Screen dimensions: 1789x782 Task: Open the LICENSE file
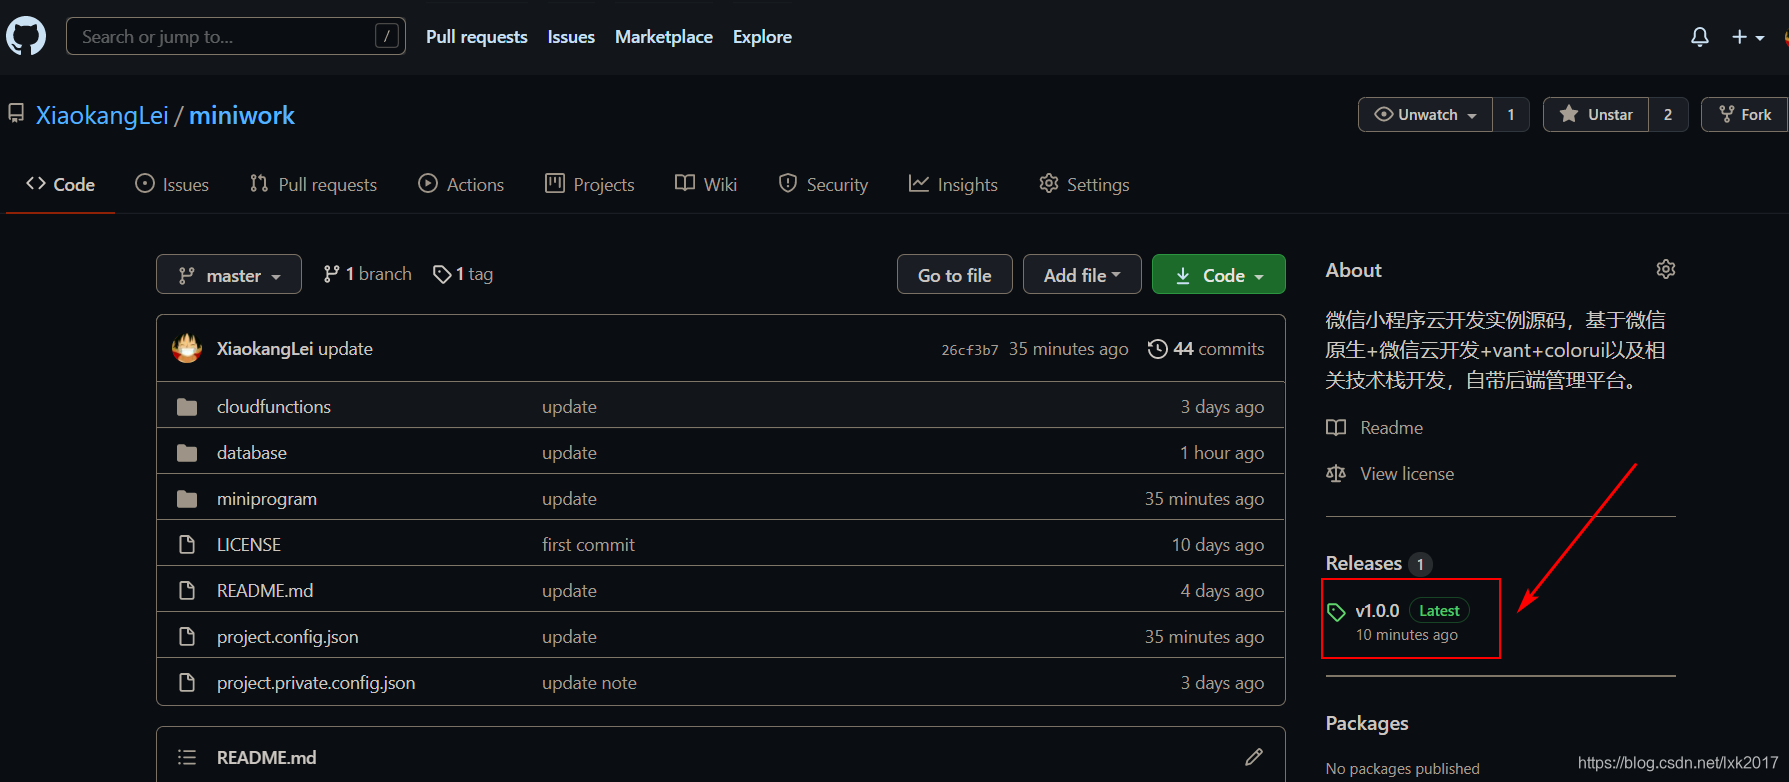(249, 545)
